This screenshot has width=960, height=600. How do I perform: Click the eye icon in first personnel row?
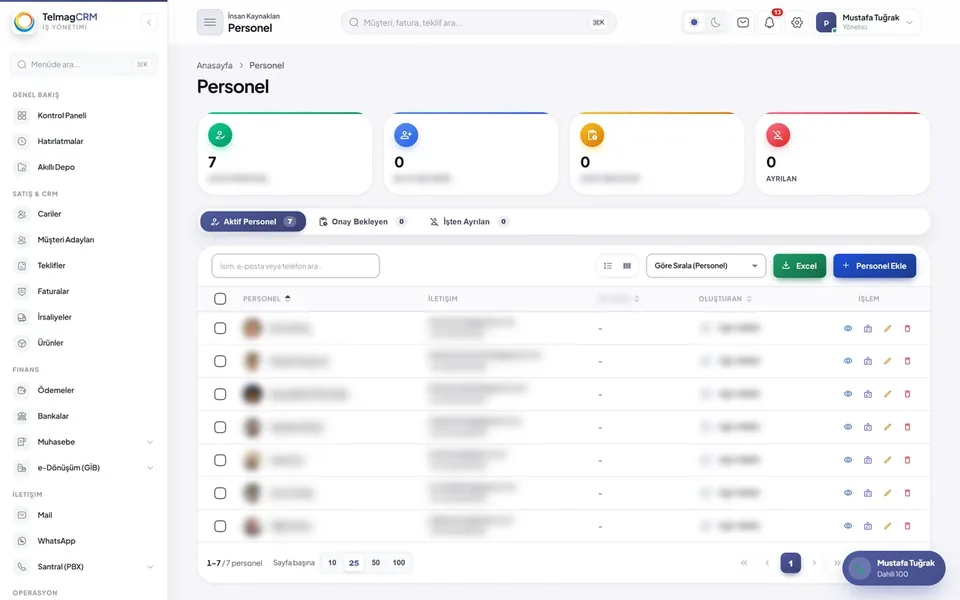point(848,328)
